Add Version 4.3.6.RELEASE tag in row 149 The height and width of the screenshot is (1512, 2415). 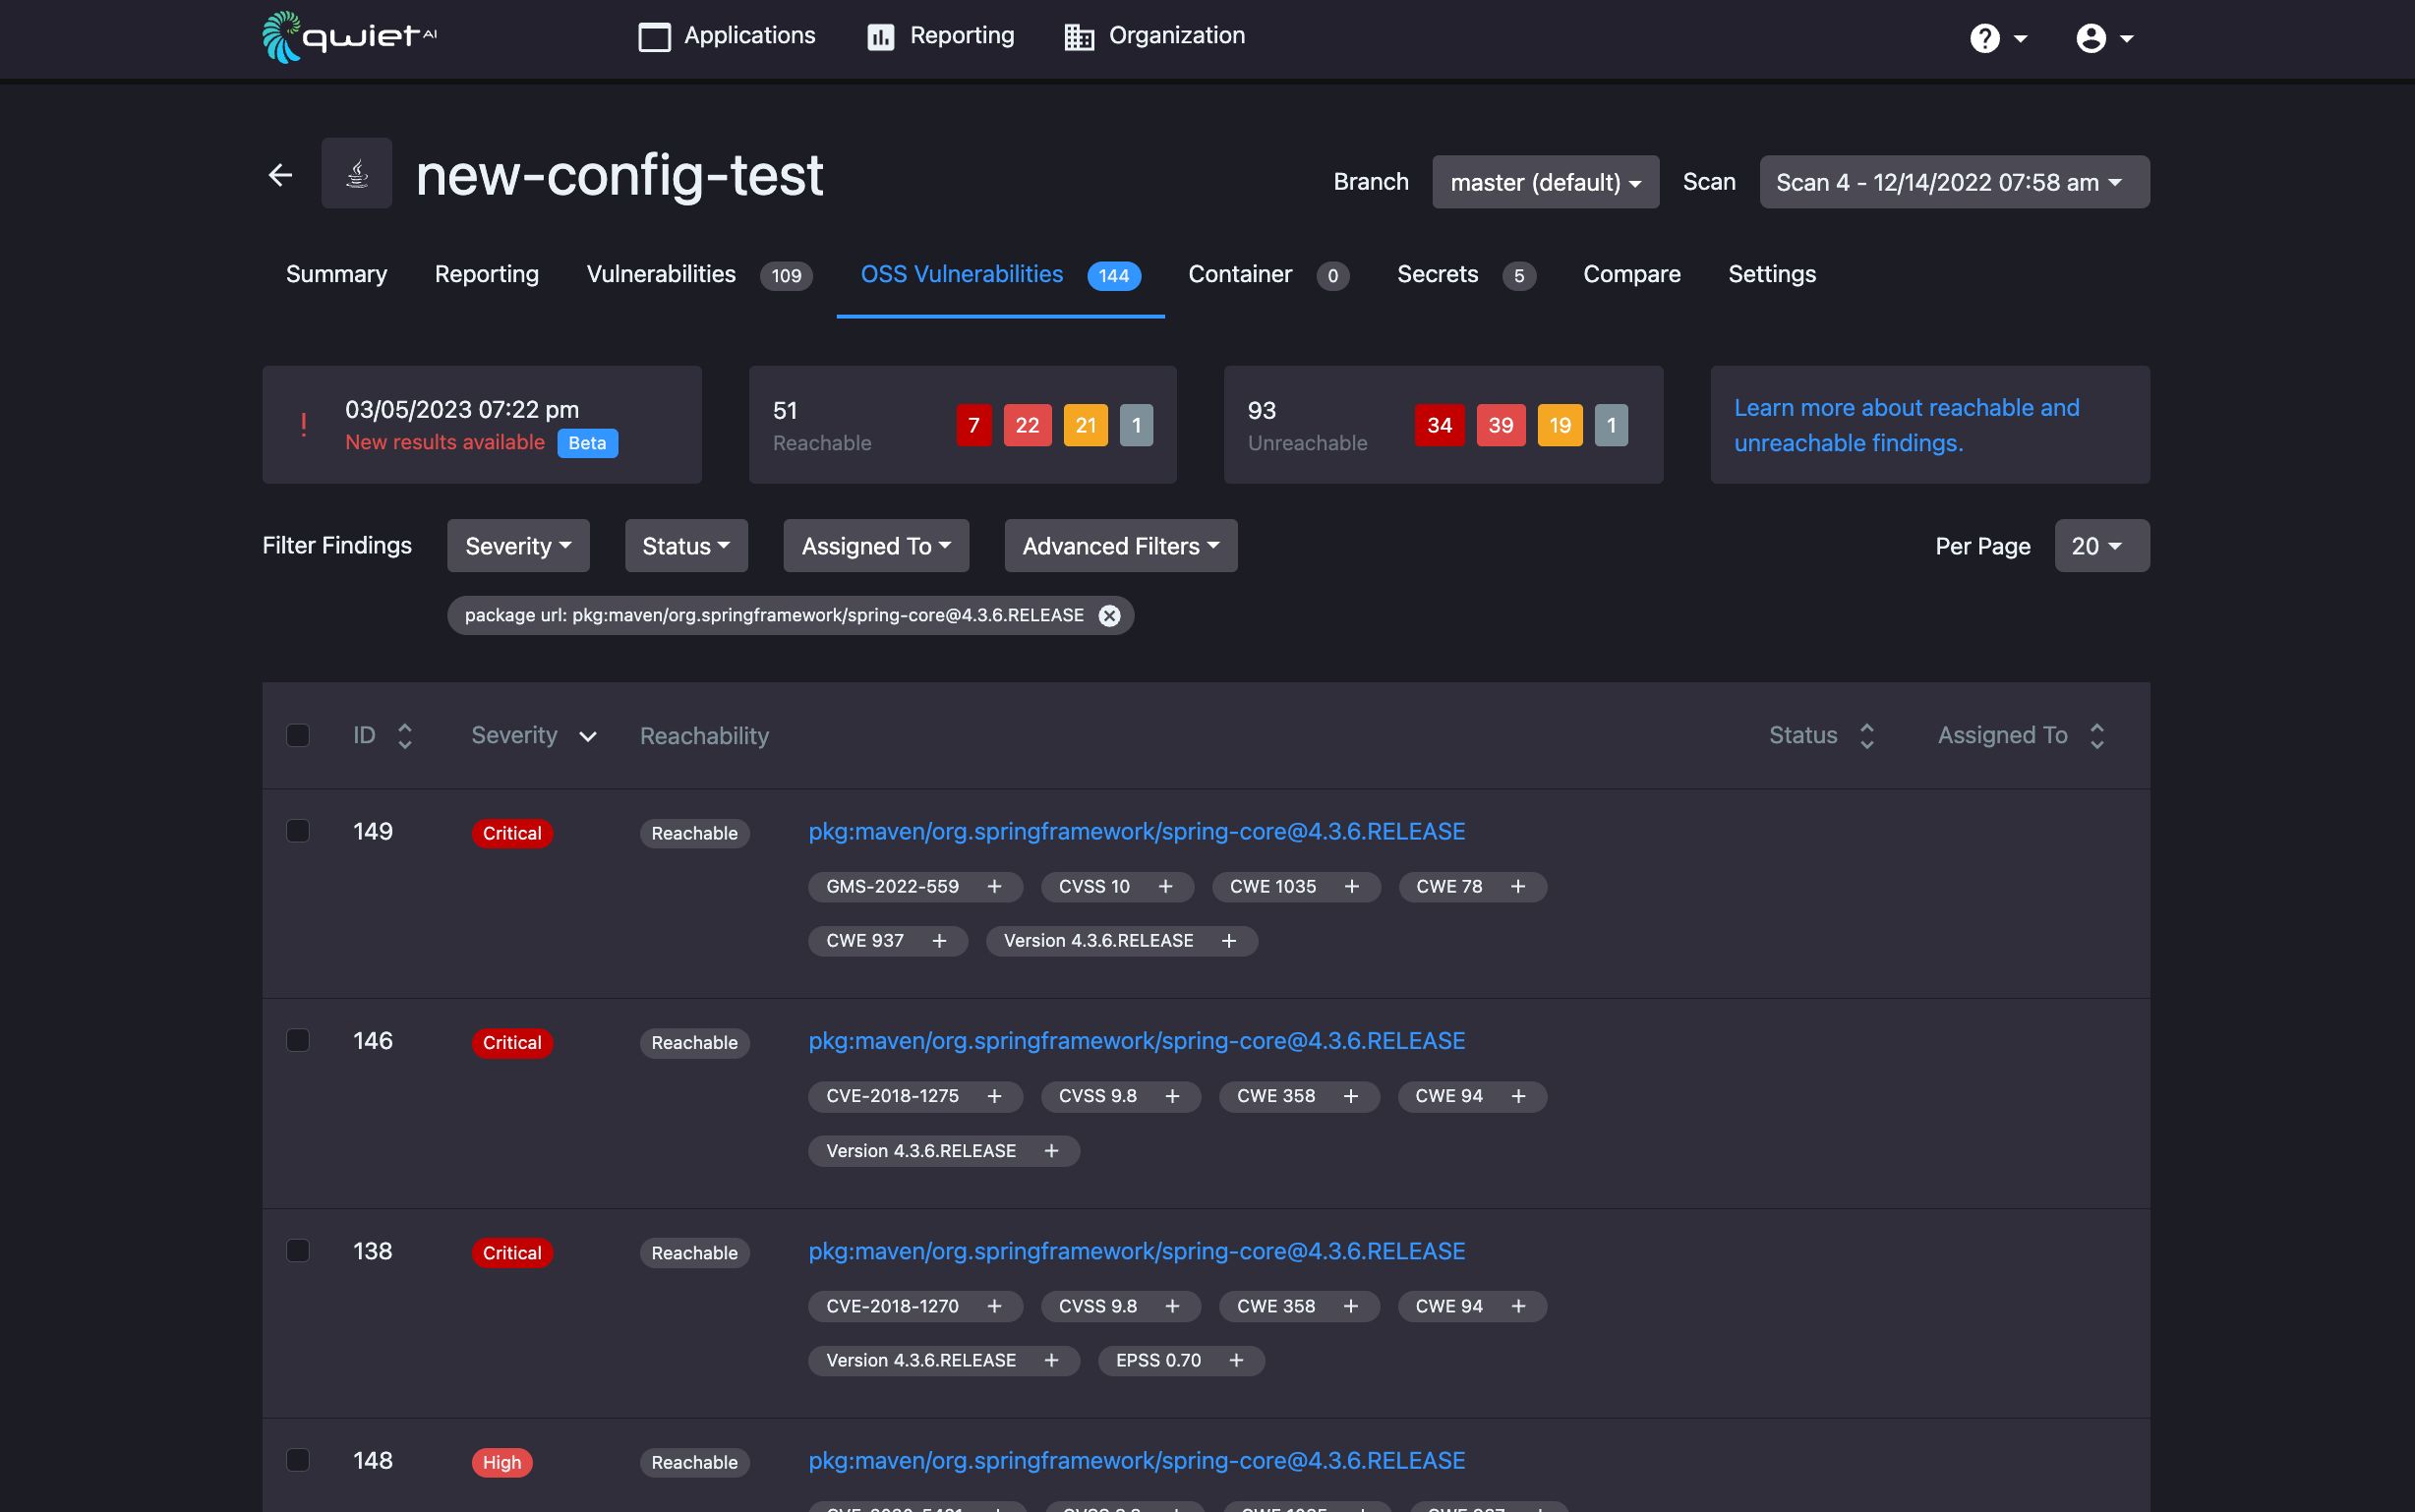1229,940
